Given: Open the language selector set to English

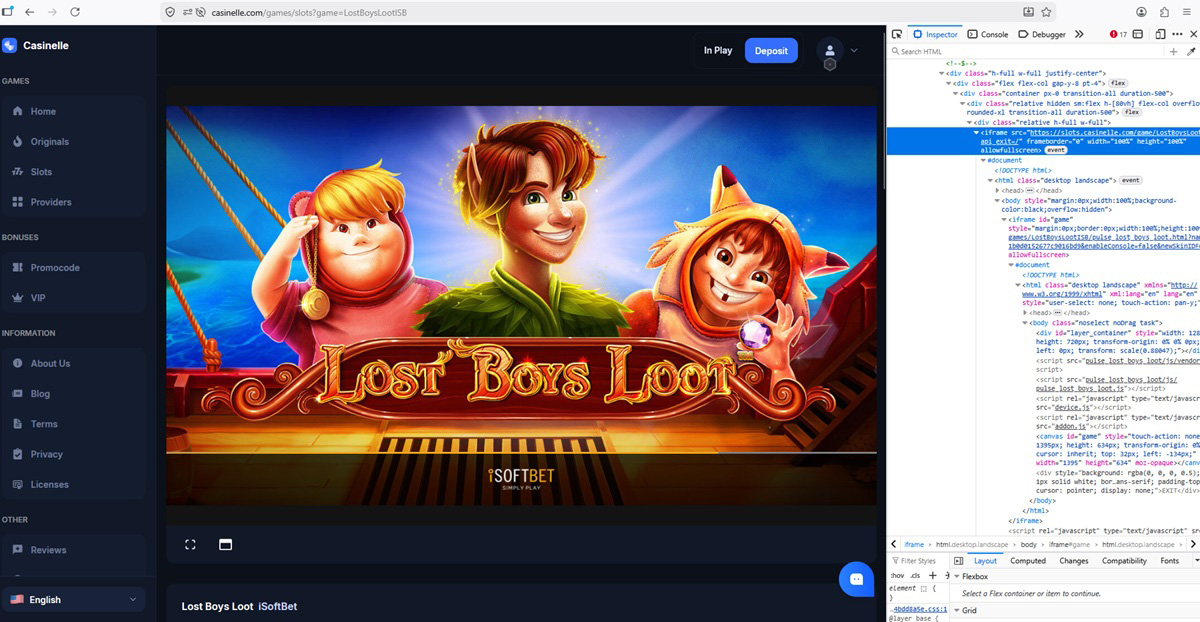Looking at the screenshot, I should point(72,599).
